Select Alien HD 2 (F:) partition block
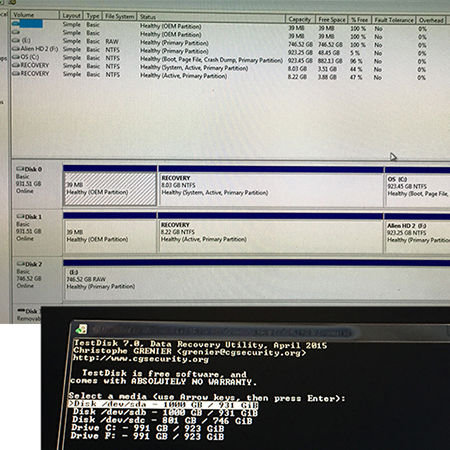This screenshot has width=450, height=450. (x=417, y=233)
